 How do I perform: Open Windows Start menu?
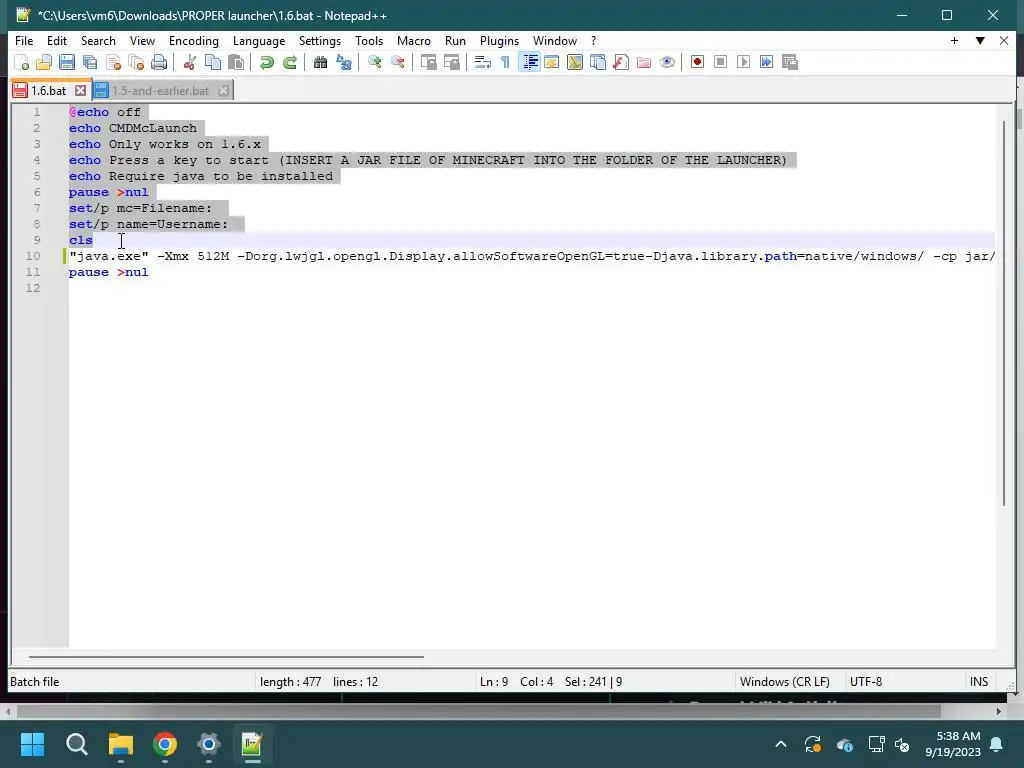(x=32, y=744)
